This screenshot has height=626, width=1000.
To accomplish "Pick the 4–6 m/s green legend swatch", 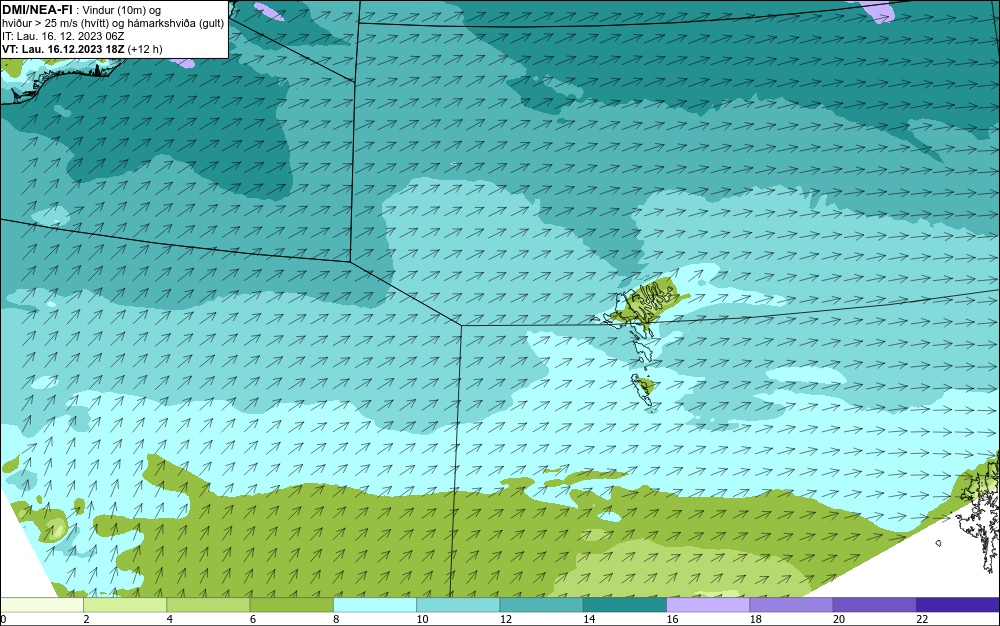I will click(209, 604).
